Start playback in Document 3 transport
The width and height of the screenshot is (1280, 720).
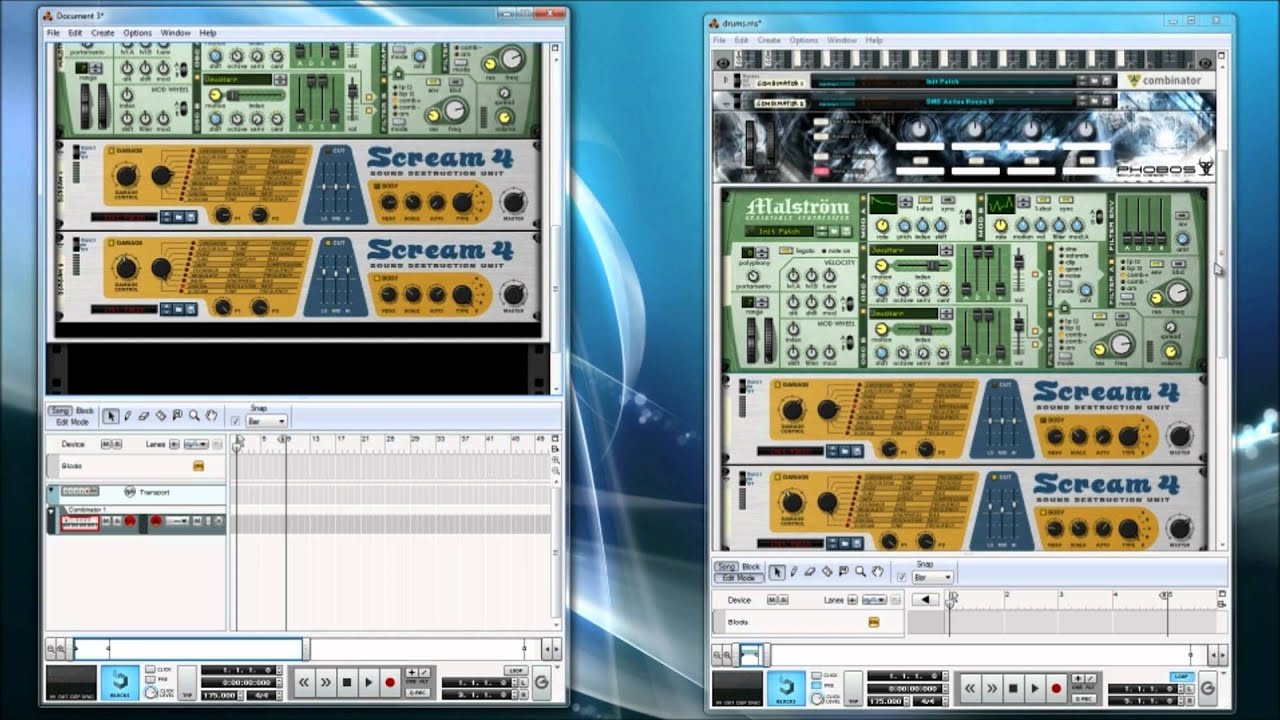[369, 682]
